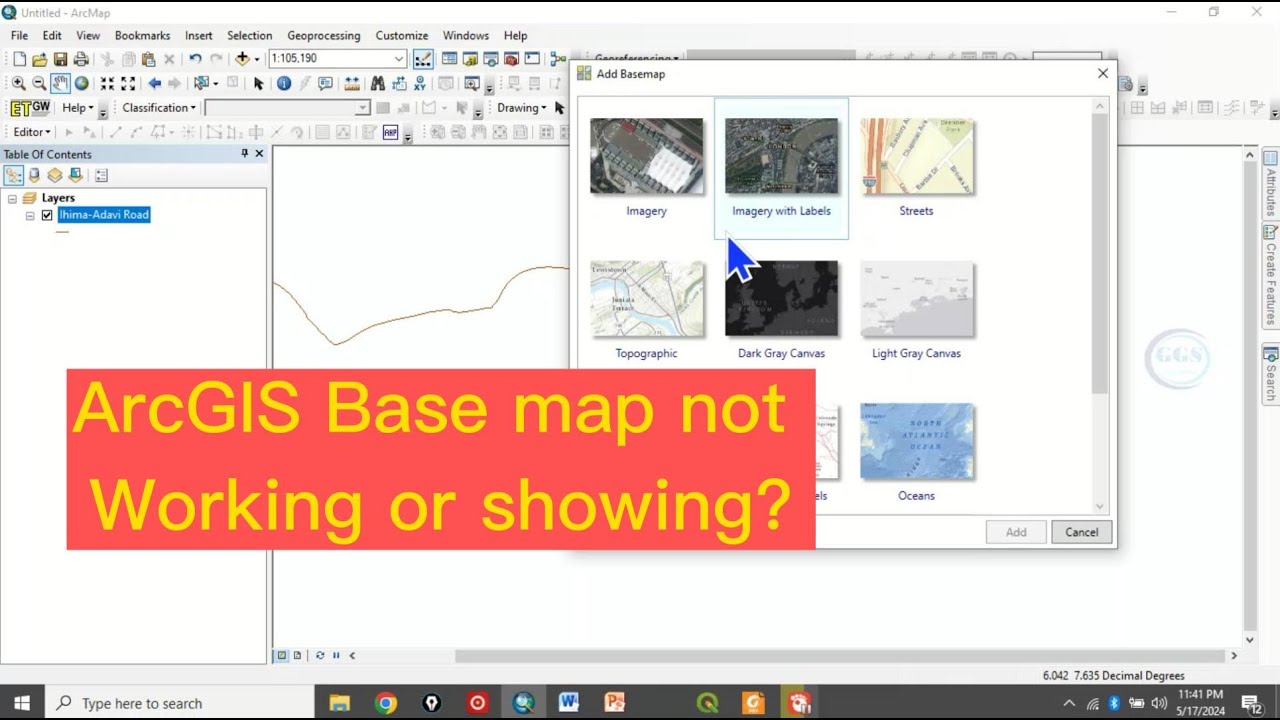Open the map scale dropdown
This screenshot has height=720, width=1280.
coord(399,59)
